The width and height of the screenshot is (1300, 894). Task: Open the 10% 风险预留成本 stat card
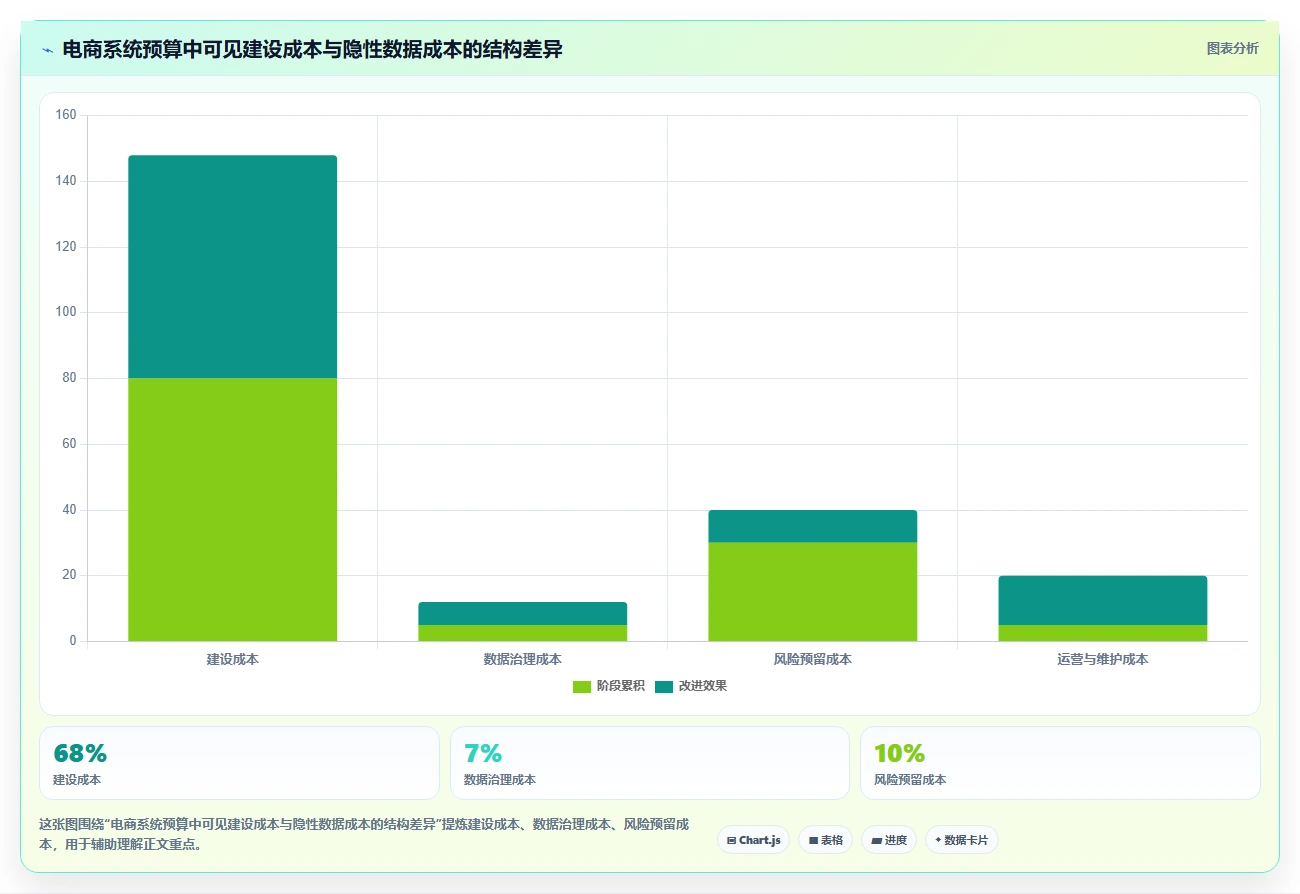1060,763
